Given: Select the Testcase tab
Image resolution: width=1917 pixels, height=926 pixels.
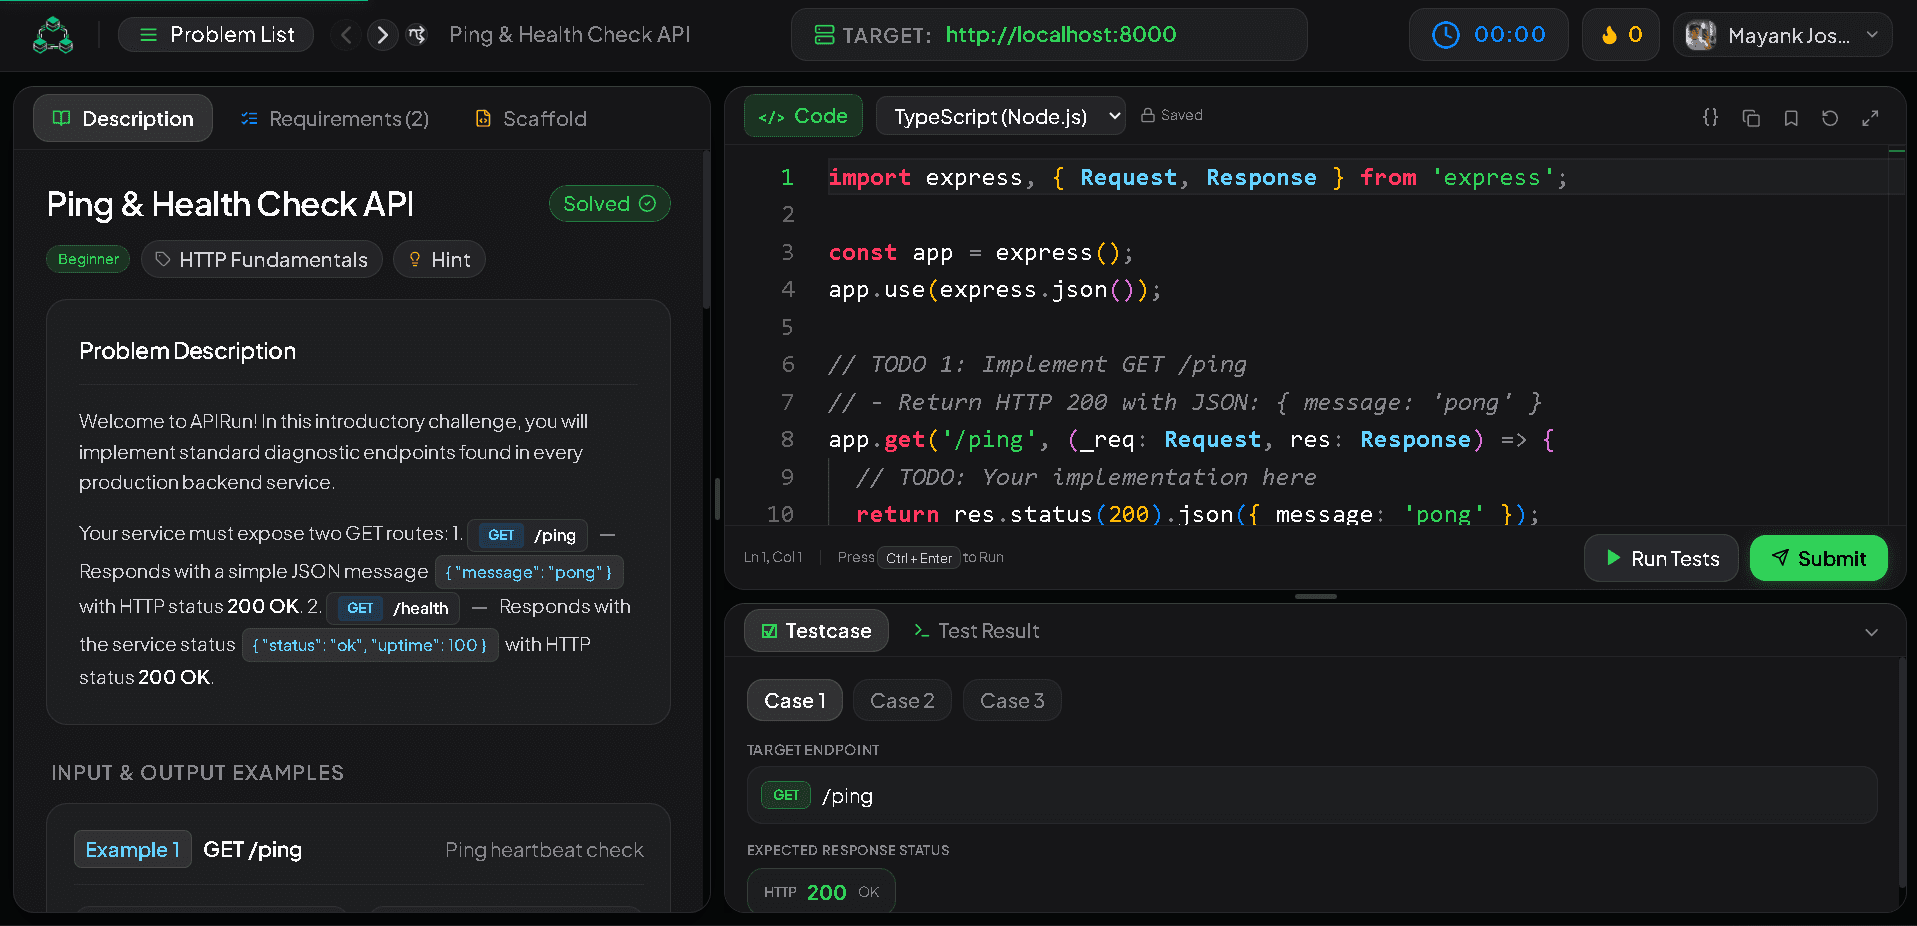Looking at the screenshot, I should (x=816, y=631).
